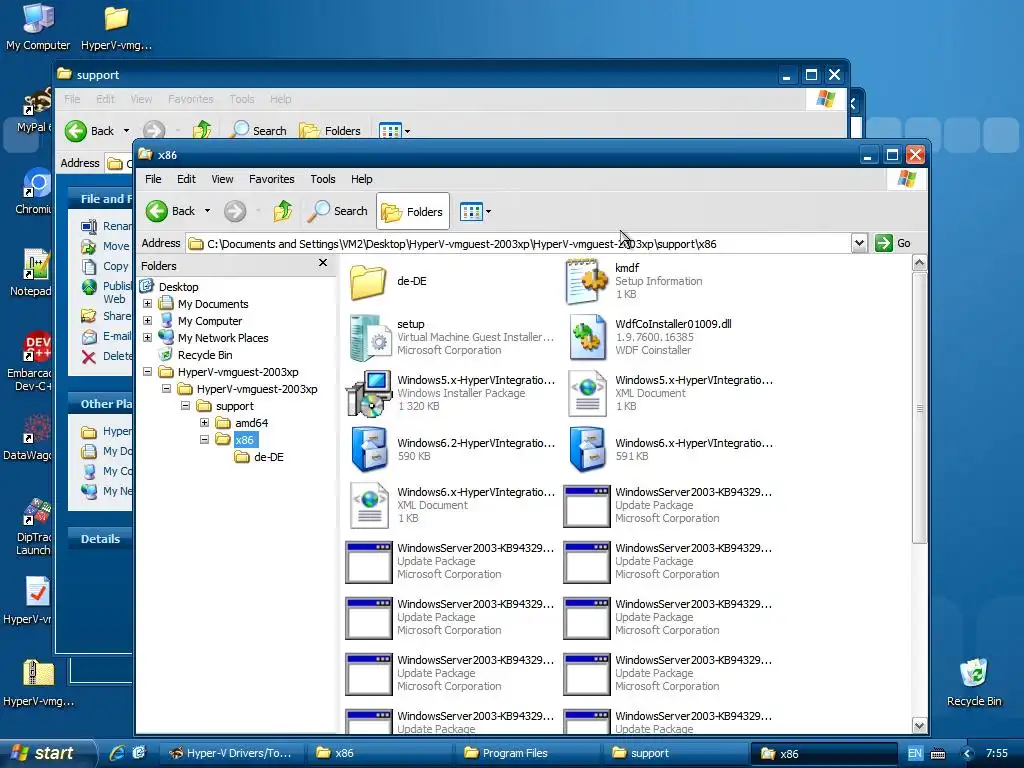Screen dimensions: 1024x768
Task: Click the Details panel header in support window
Action: click(x=100, y=539)
